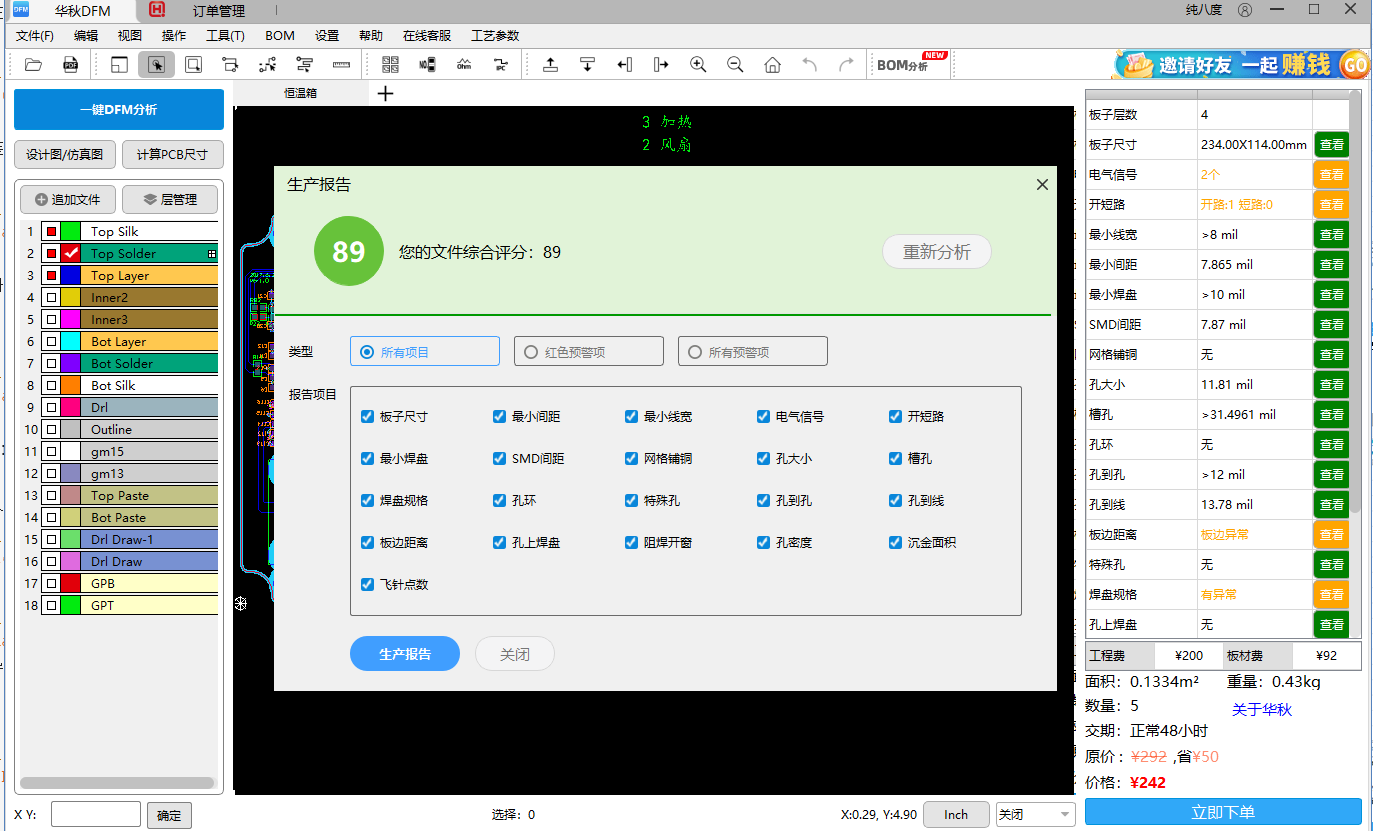Click the blue 生产报告 button
The image size is (1373, 831).
click(x=405, y=654)
